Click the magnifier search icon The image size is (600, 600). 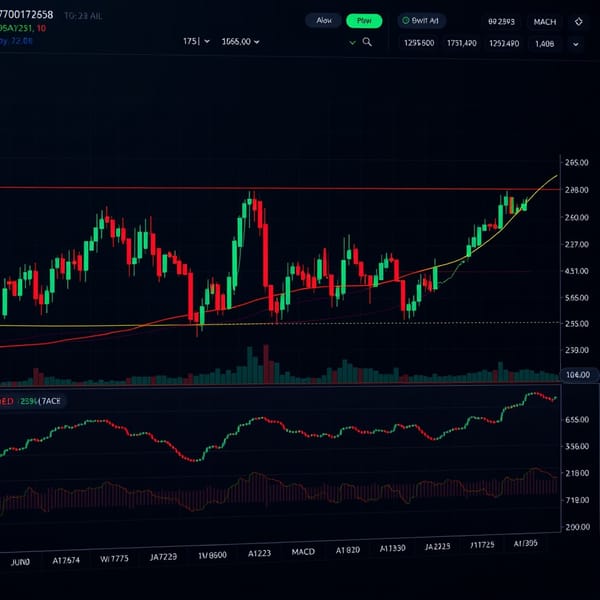[x=367, y=42]
